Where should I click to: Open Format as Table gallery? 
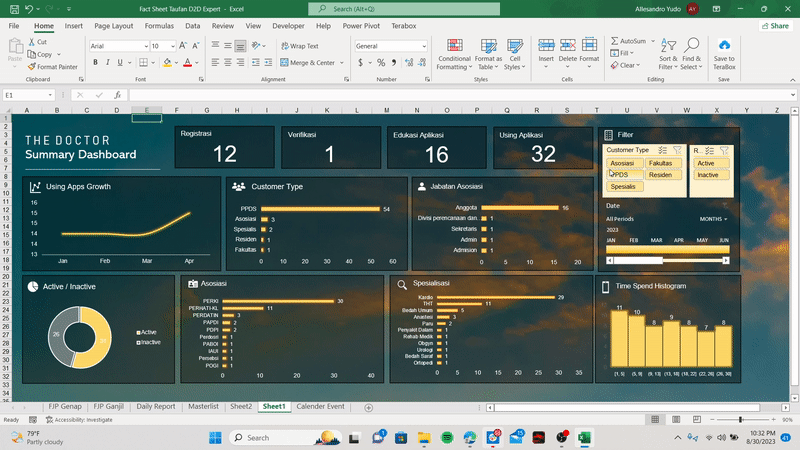(x=488, y=55)
